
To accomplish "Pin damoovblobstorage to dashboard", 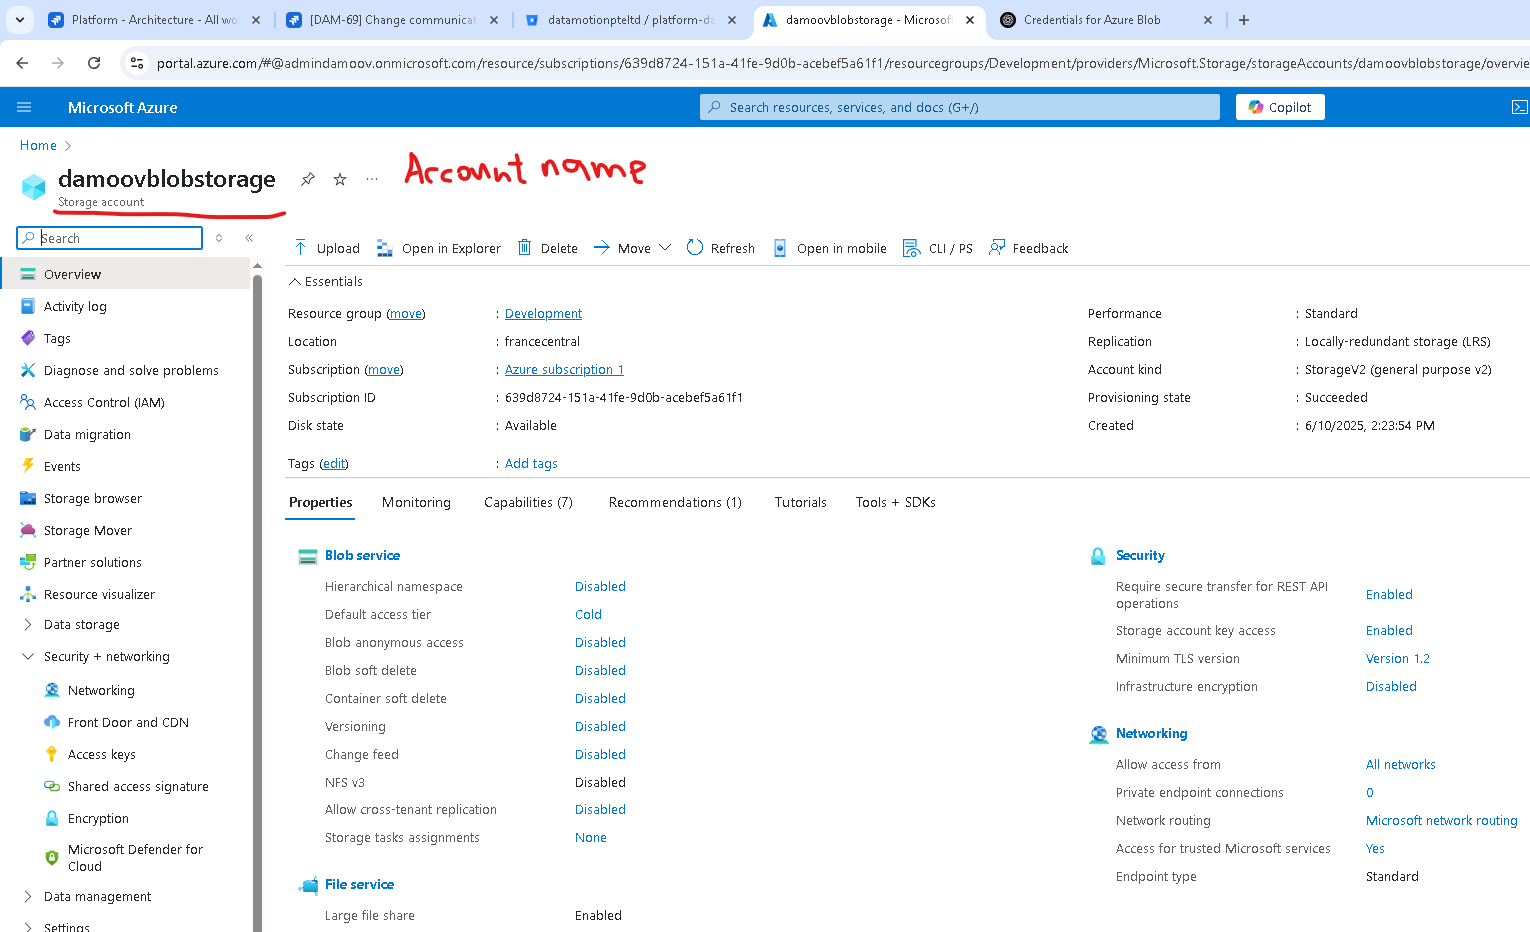I will click(307, 179).
